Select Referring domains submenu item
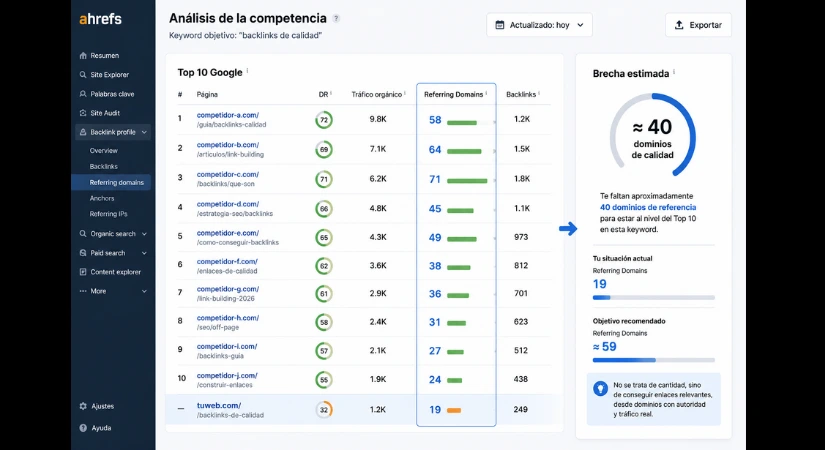Viewport: 825px width, 450px height. click(x=111, y=182)
